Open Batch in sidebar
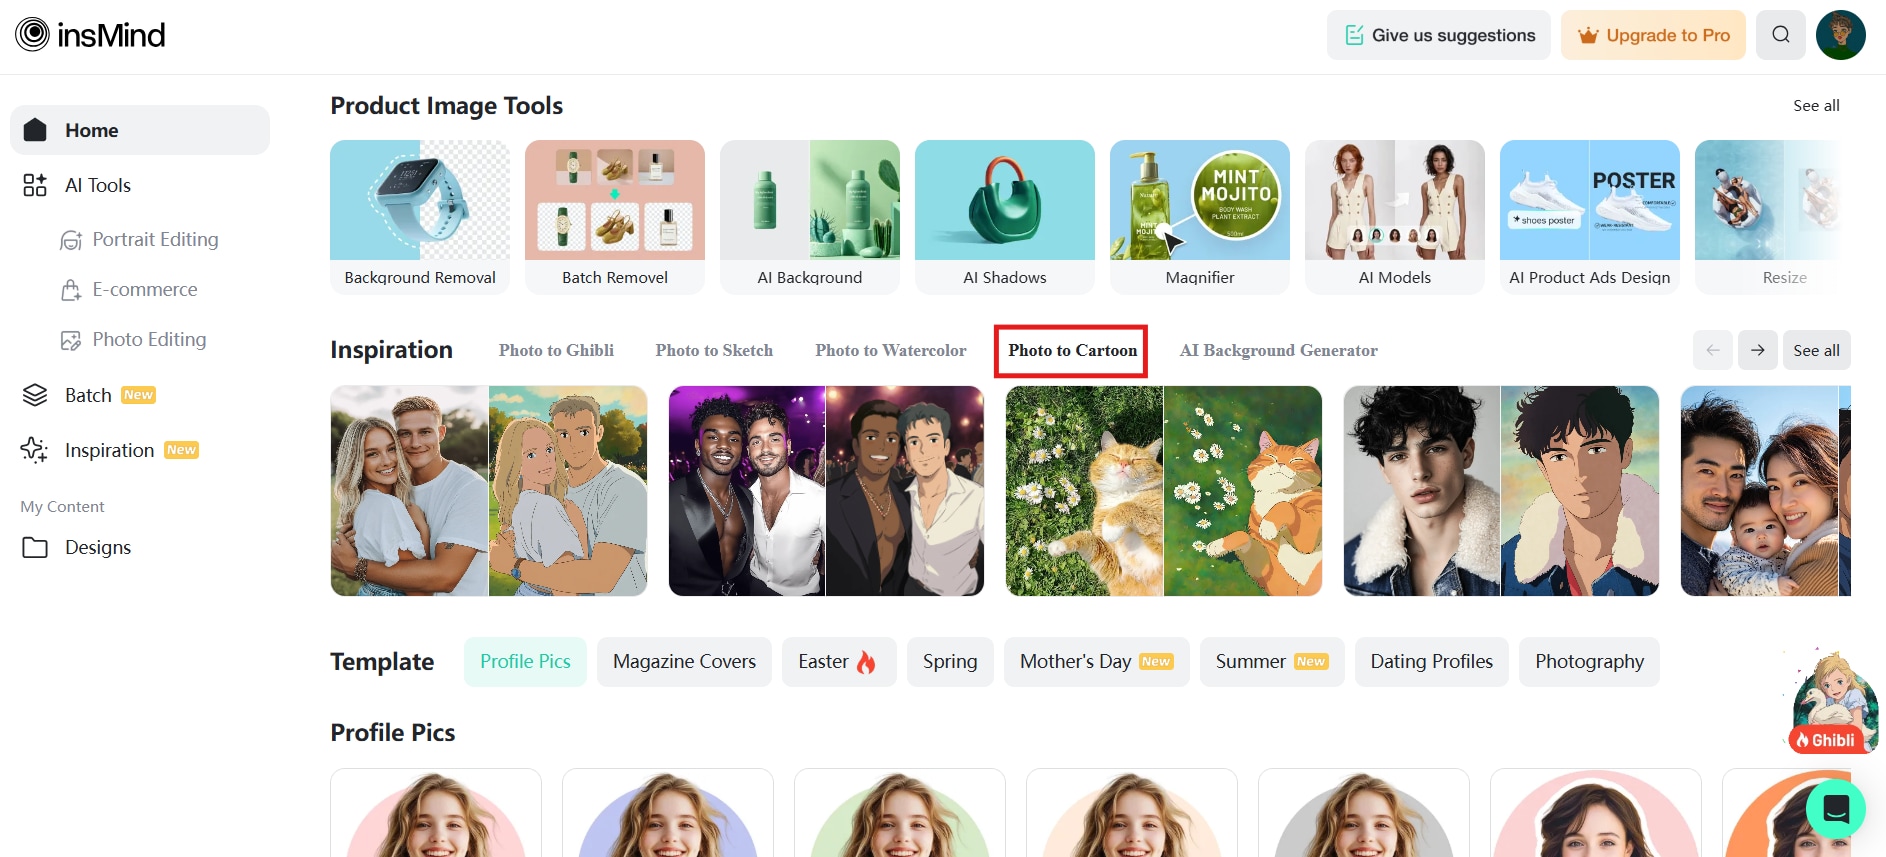 click(x=140, y=395)
